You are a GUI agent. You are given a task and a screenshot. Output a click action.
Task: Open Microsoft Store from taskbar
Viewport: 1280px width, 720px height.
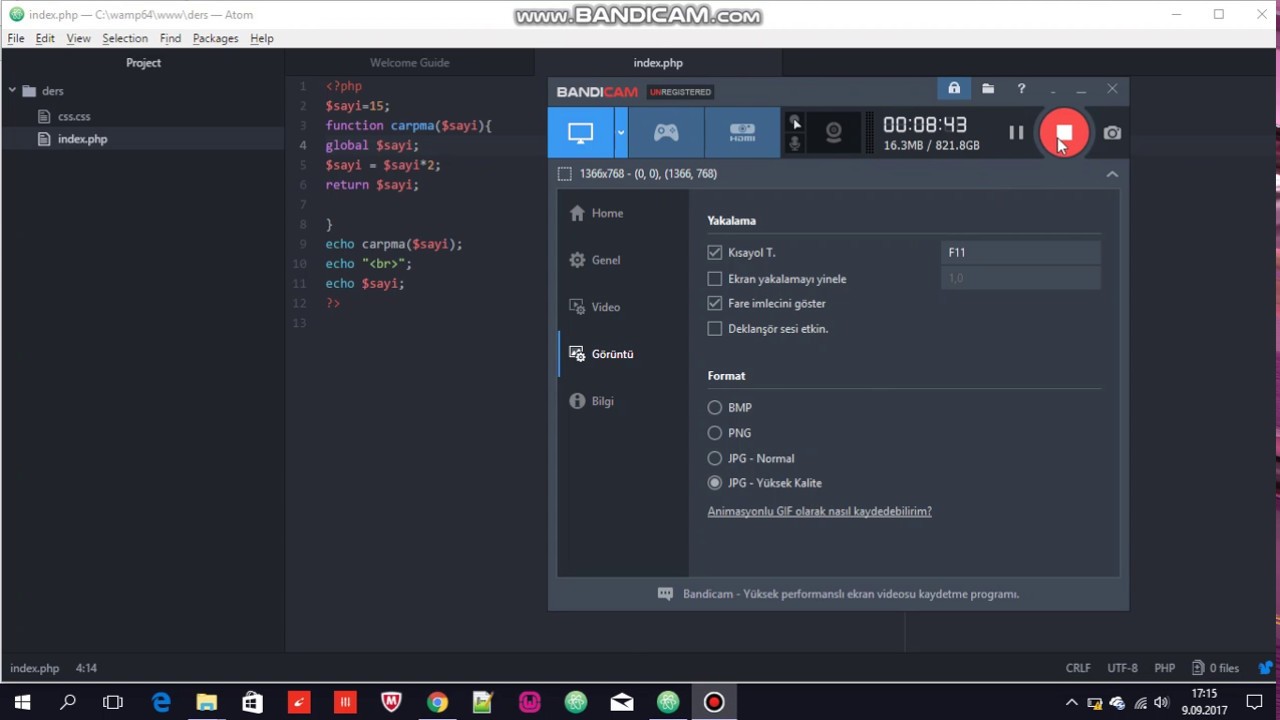coord(252,703)
